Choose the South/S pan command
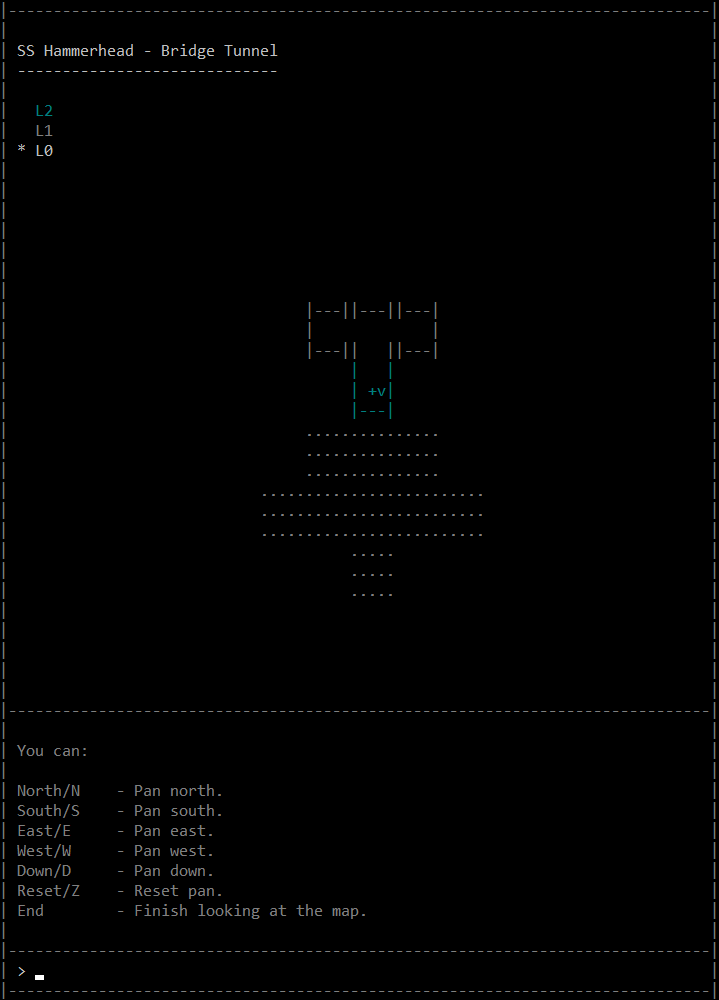 48,811
